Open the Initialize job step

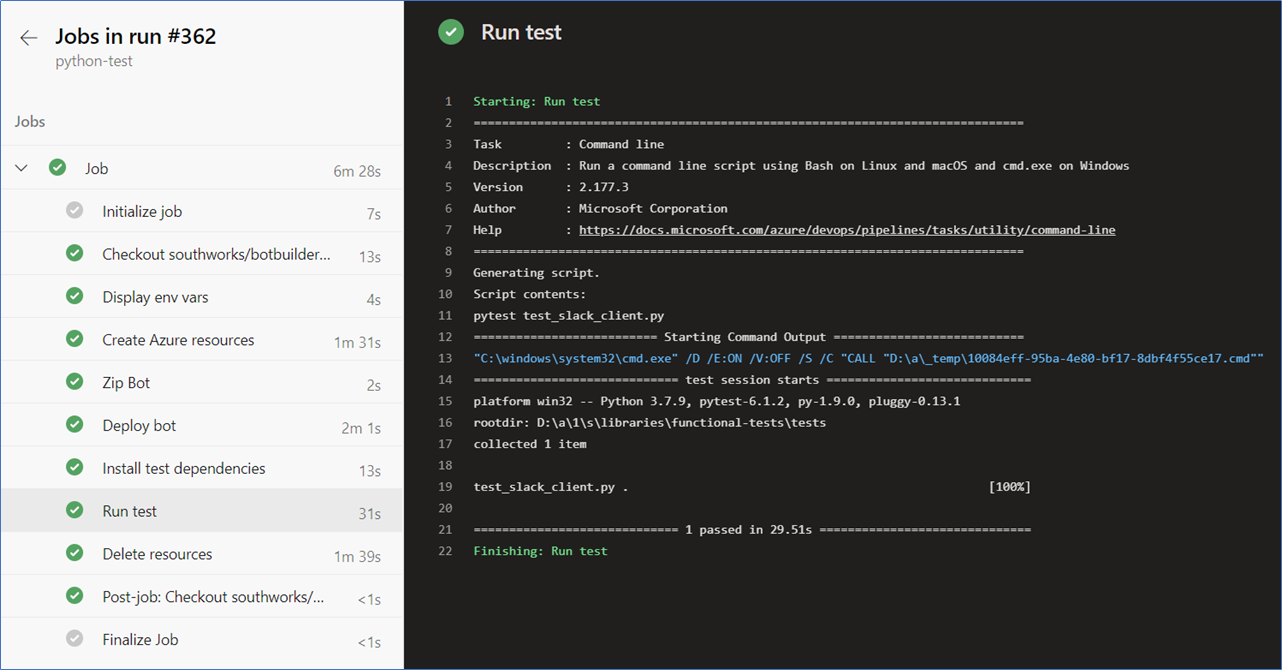pyautogui.click(x=201, y=211)
